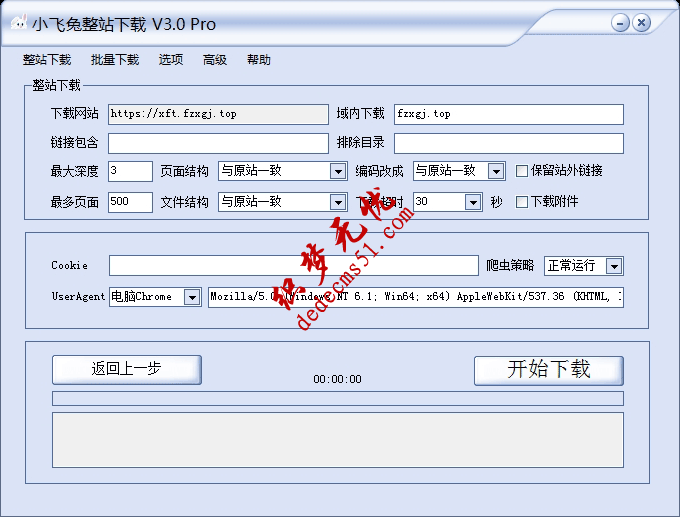Enable the 保留站外链接 checkbox
Screen dimensions: 680x517
pos(522,171)
